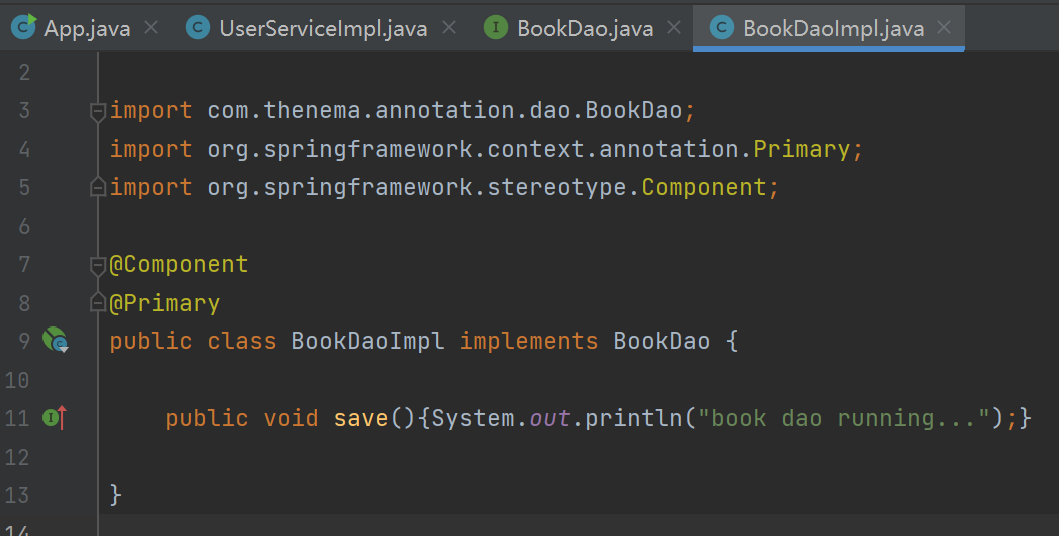Click the void keyword on line 11
The height and width of the screenshot is (536, 1059).
pyautogui.click(x=291, y=419)
